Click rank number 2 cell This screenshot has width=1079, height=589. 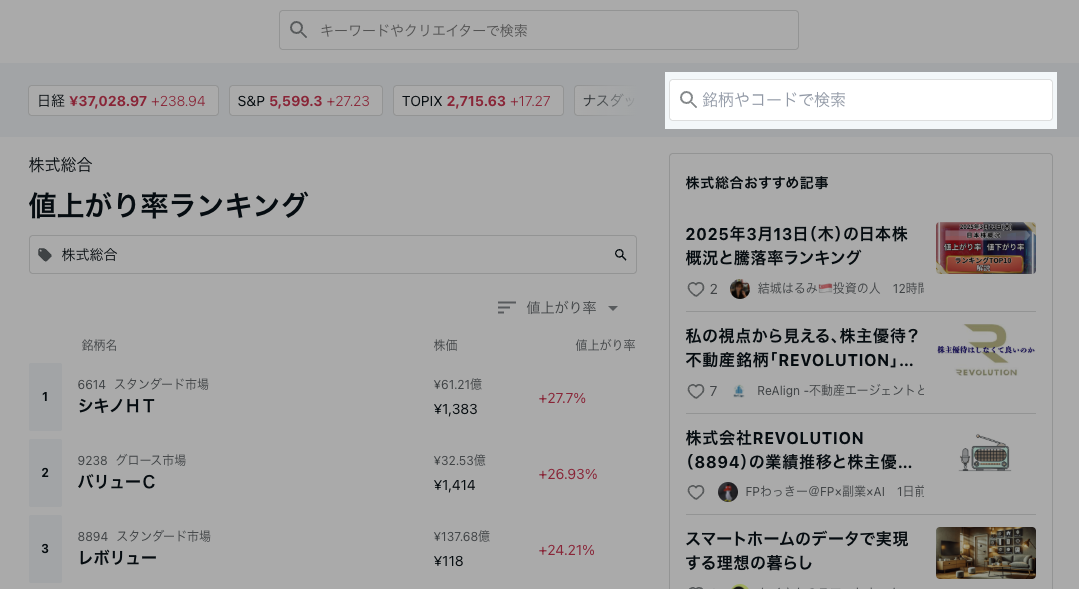click(x=45, y=473)
